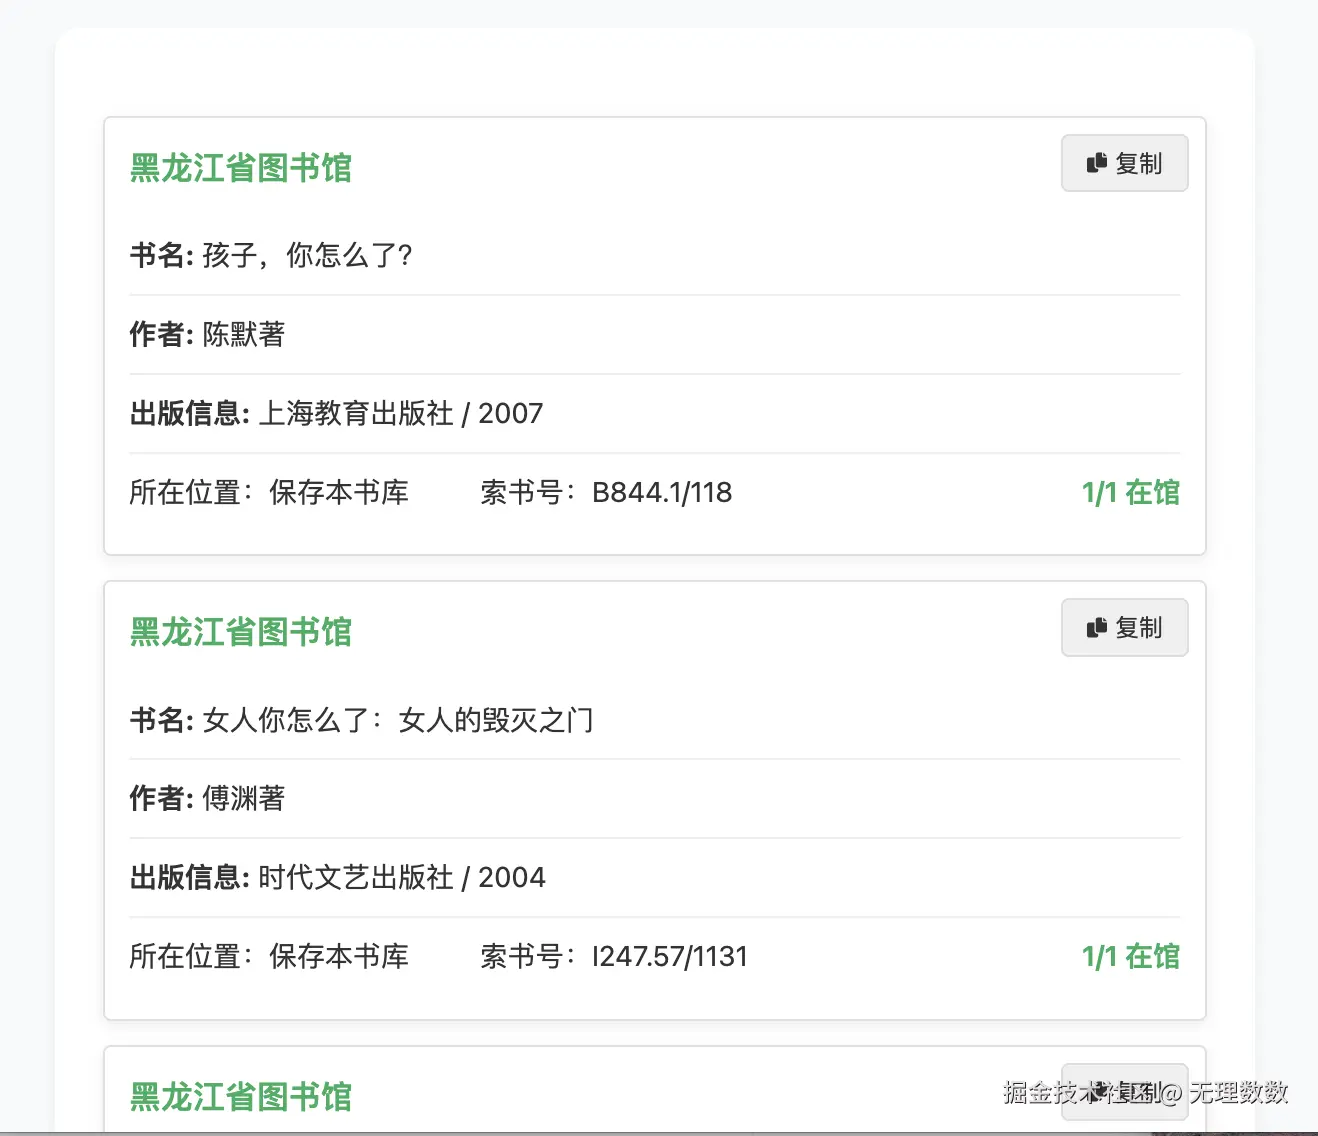Select call number B844.1/118
Viewport: 1318px width, 1136px height.
pyautogui.click(x=662, y=492)
